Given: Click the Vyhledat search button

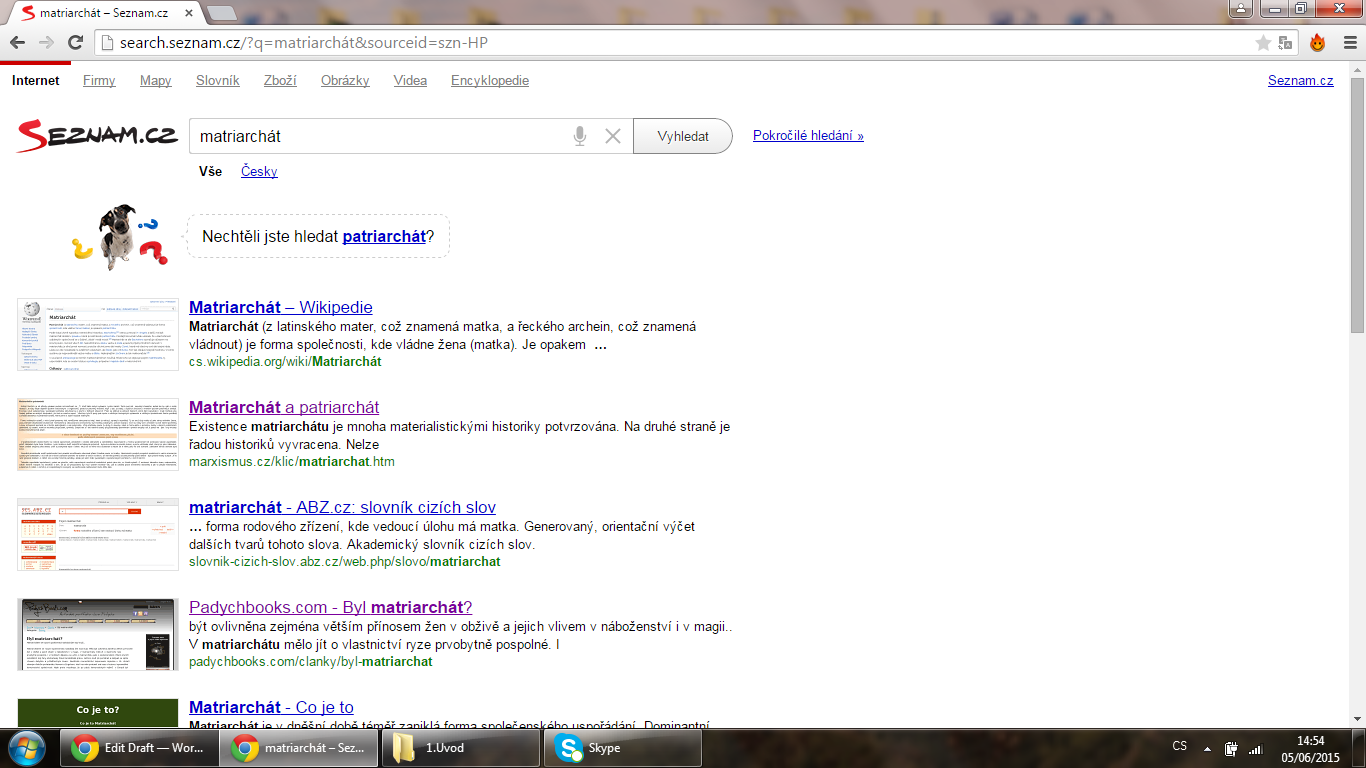Looking at the screenshot, I should click(683, 136).
